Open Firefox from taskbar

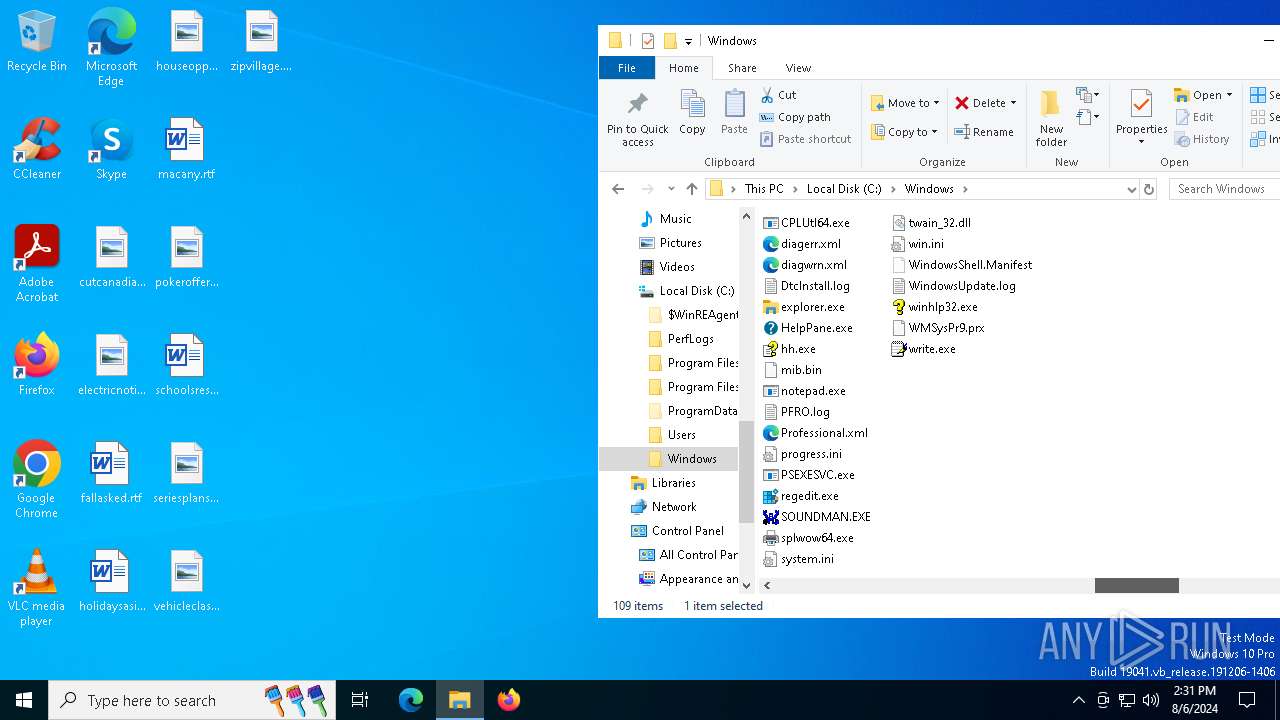coord(509,700)
